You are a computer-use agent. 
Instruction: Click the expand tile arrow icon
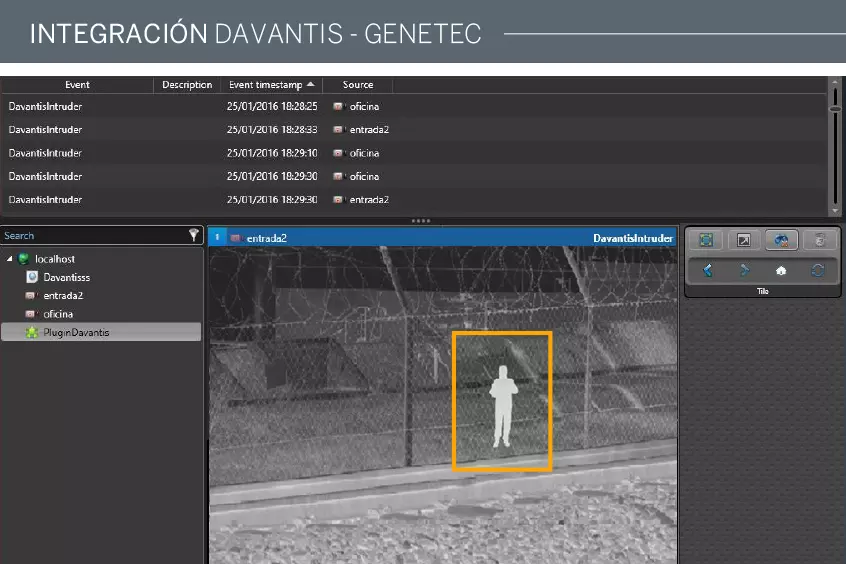coord(743,240)
